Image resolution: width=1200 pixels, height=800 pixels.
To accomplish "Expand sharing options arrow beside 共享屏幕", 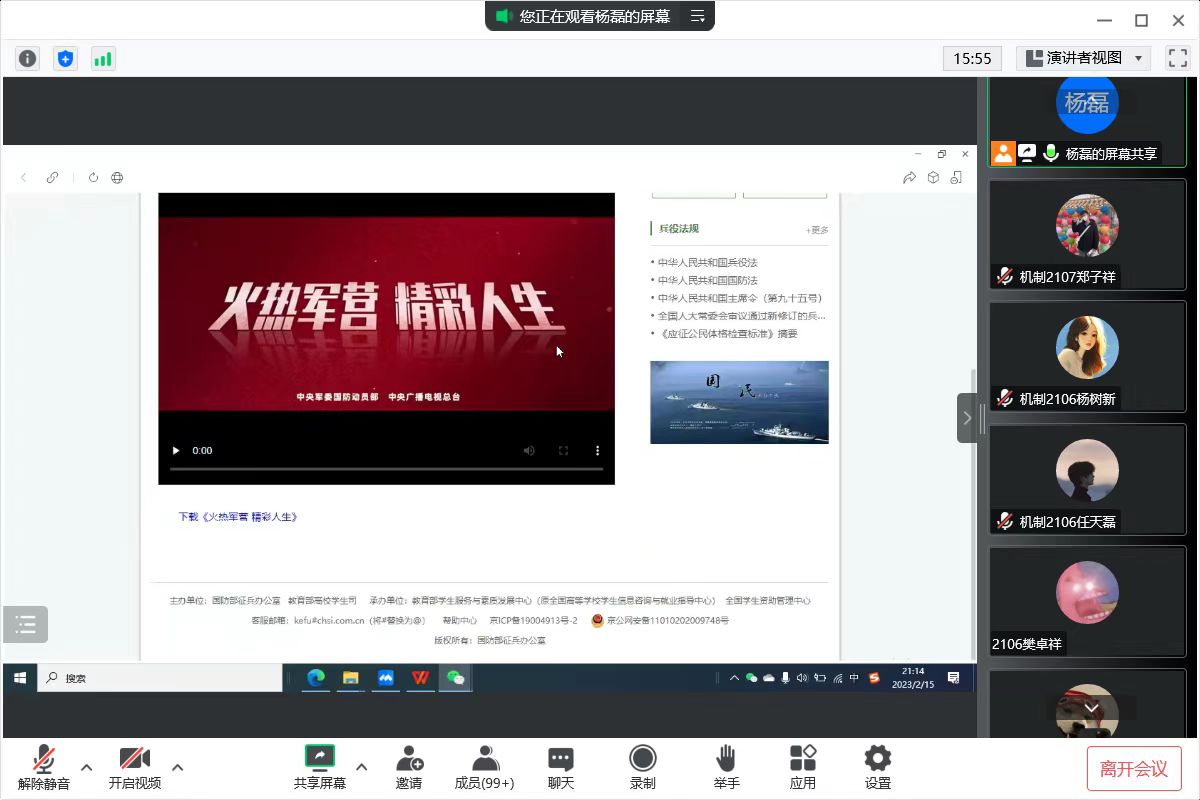I will coord(362,768).
